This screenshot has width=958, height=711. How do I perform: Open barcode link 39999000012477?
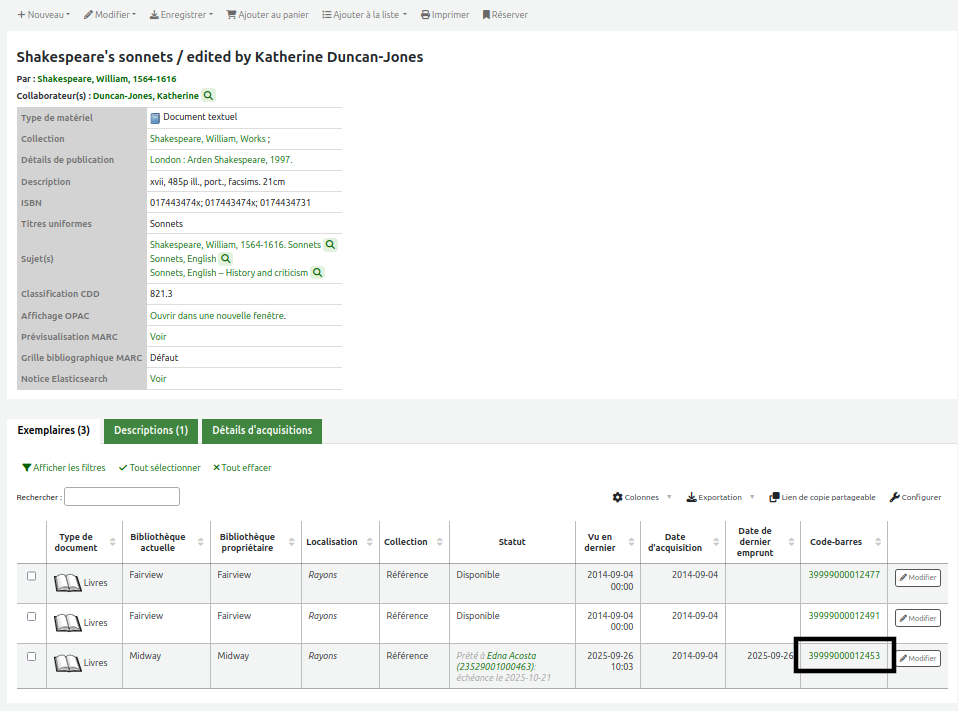844,575
